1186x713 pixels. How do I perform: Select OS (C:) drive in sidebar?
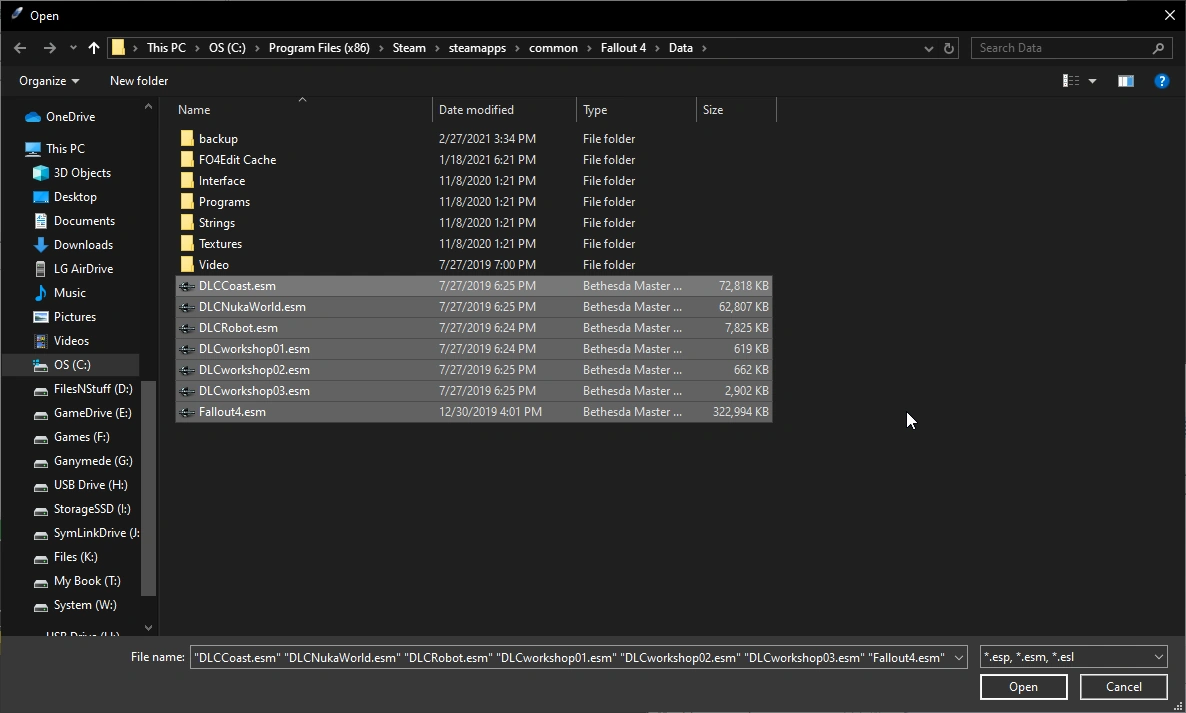coord(72,364)
